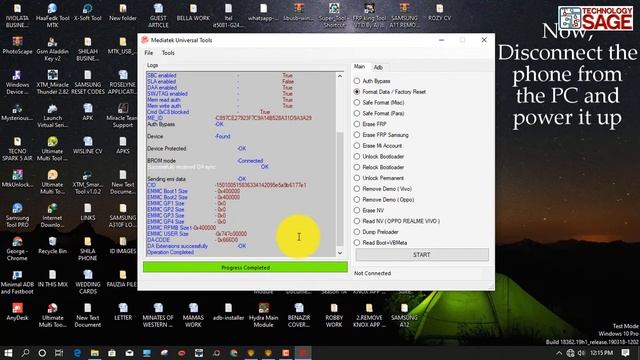The height and width of the screenshot is (360, 640).
Task: Select TECNO SPARK 5 AIR file
Action: point(17,149)
